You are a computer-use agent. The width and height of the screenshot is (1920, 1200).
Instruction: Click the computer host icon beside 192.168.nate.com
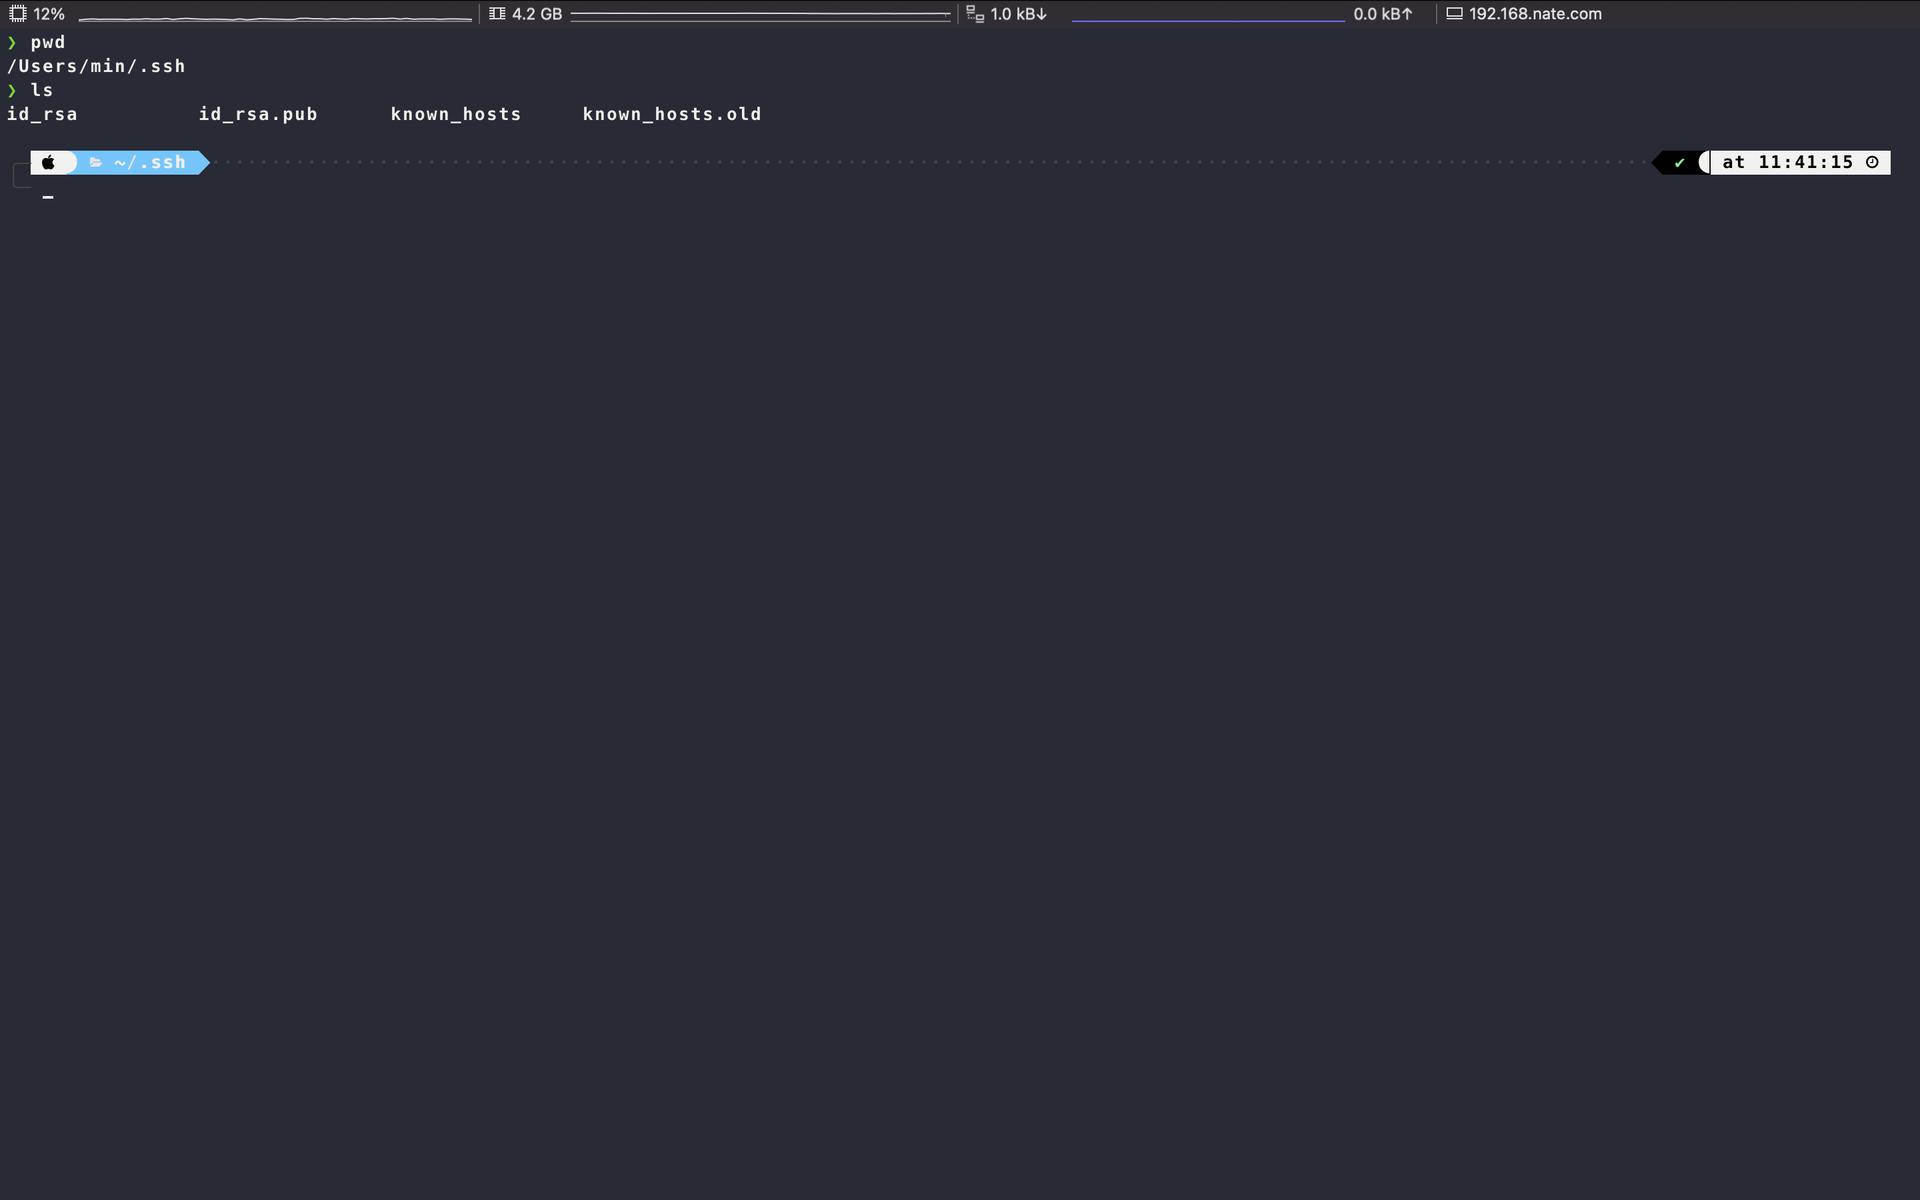[x=1454, y=14]
